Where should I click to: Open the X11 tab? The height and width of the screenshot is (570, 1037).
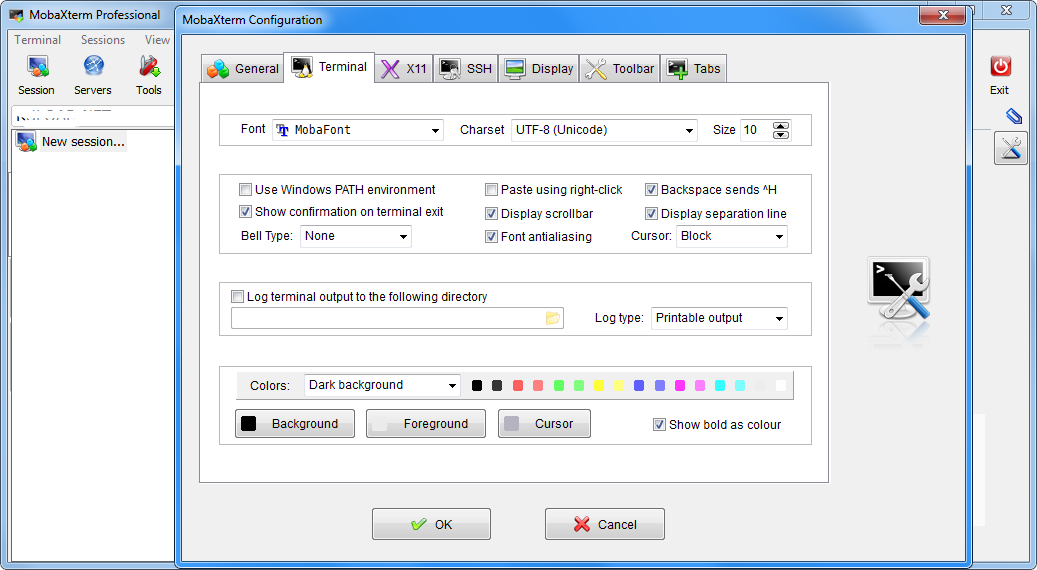(x=404, y=68)
